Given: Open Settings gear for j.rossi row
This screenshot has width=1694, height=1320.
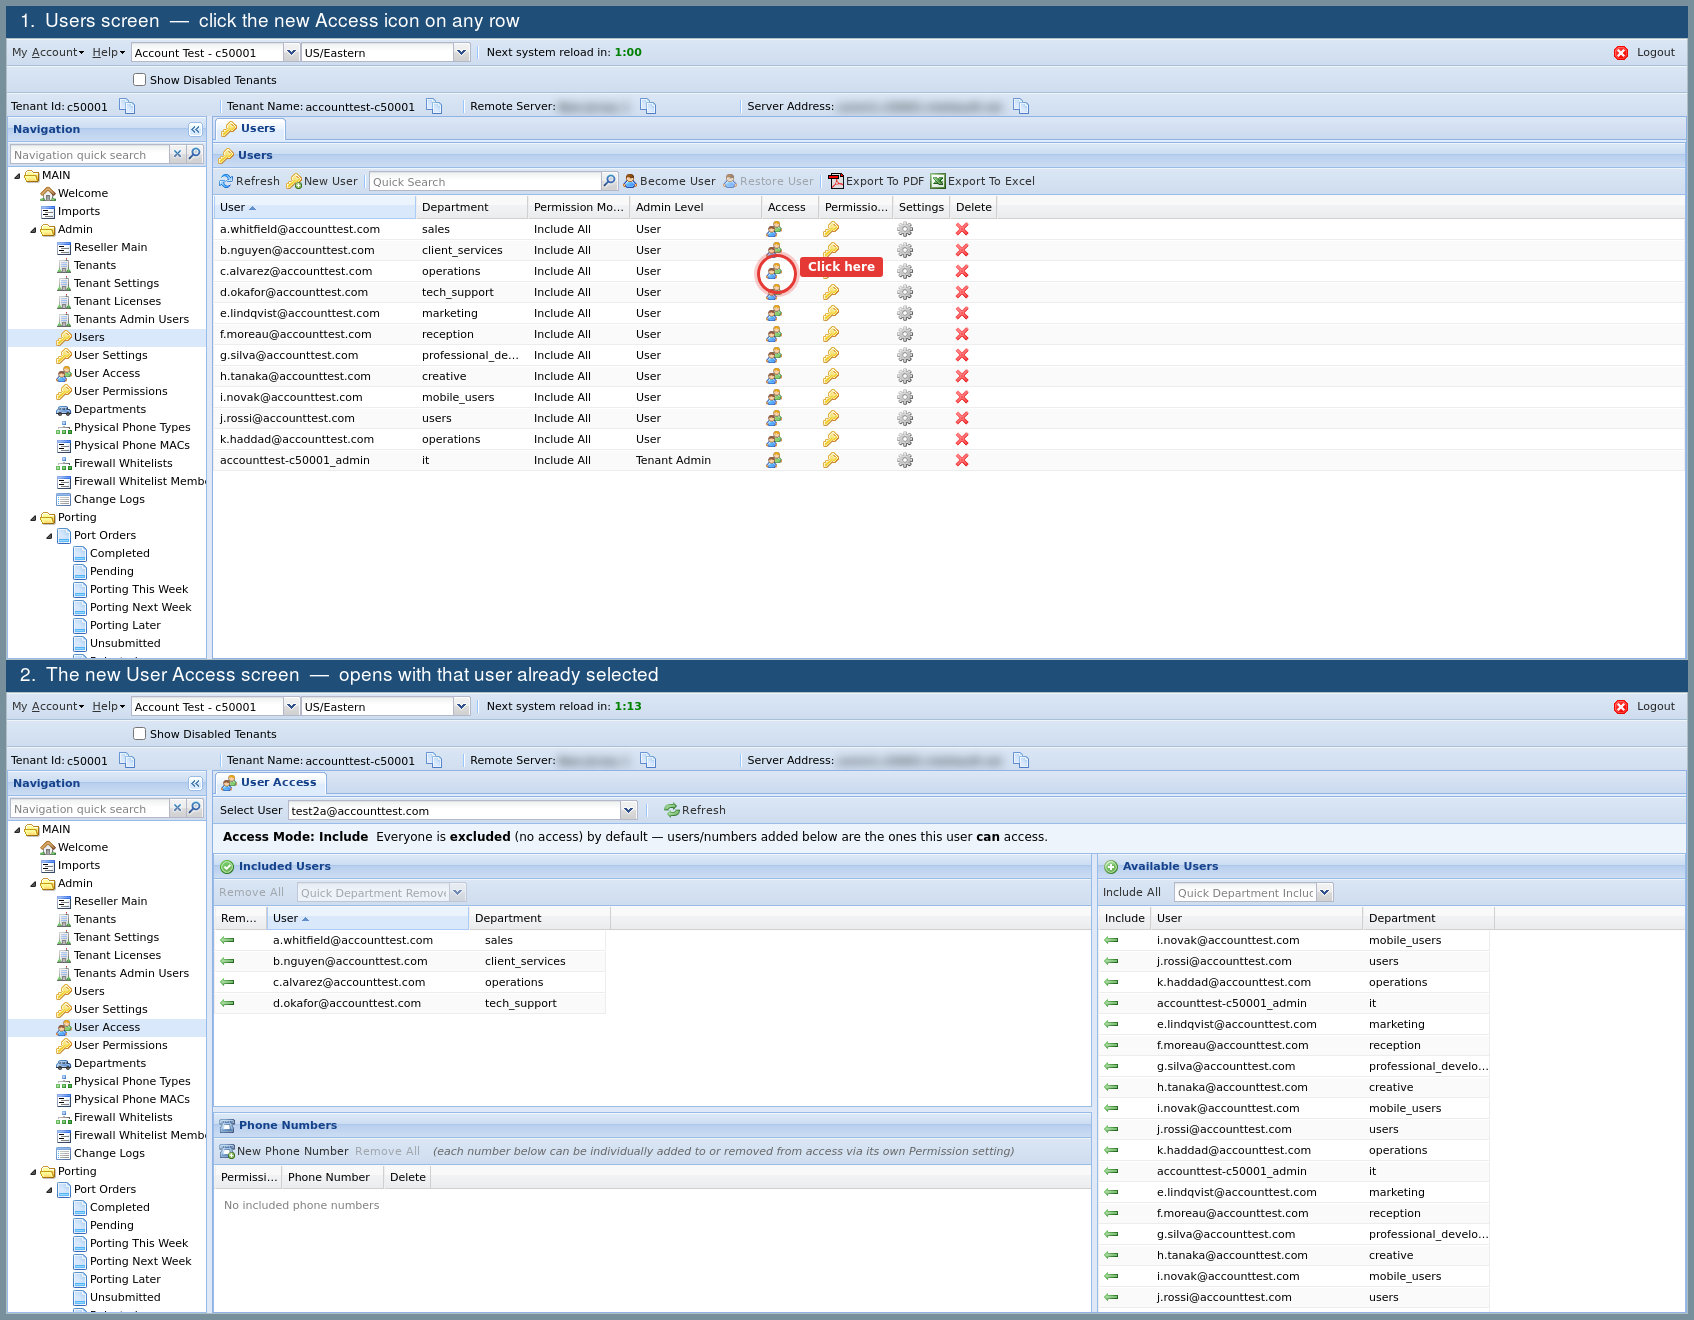Looking at the screenshot, I should [905, 418].
